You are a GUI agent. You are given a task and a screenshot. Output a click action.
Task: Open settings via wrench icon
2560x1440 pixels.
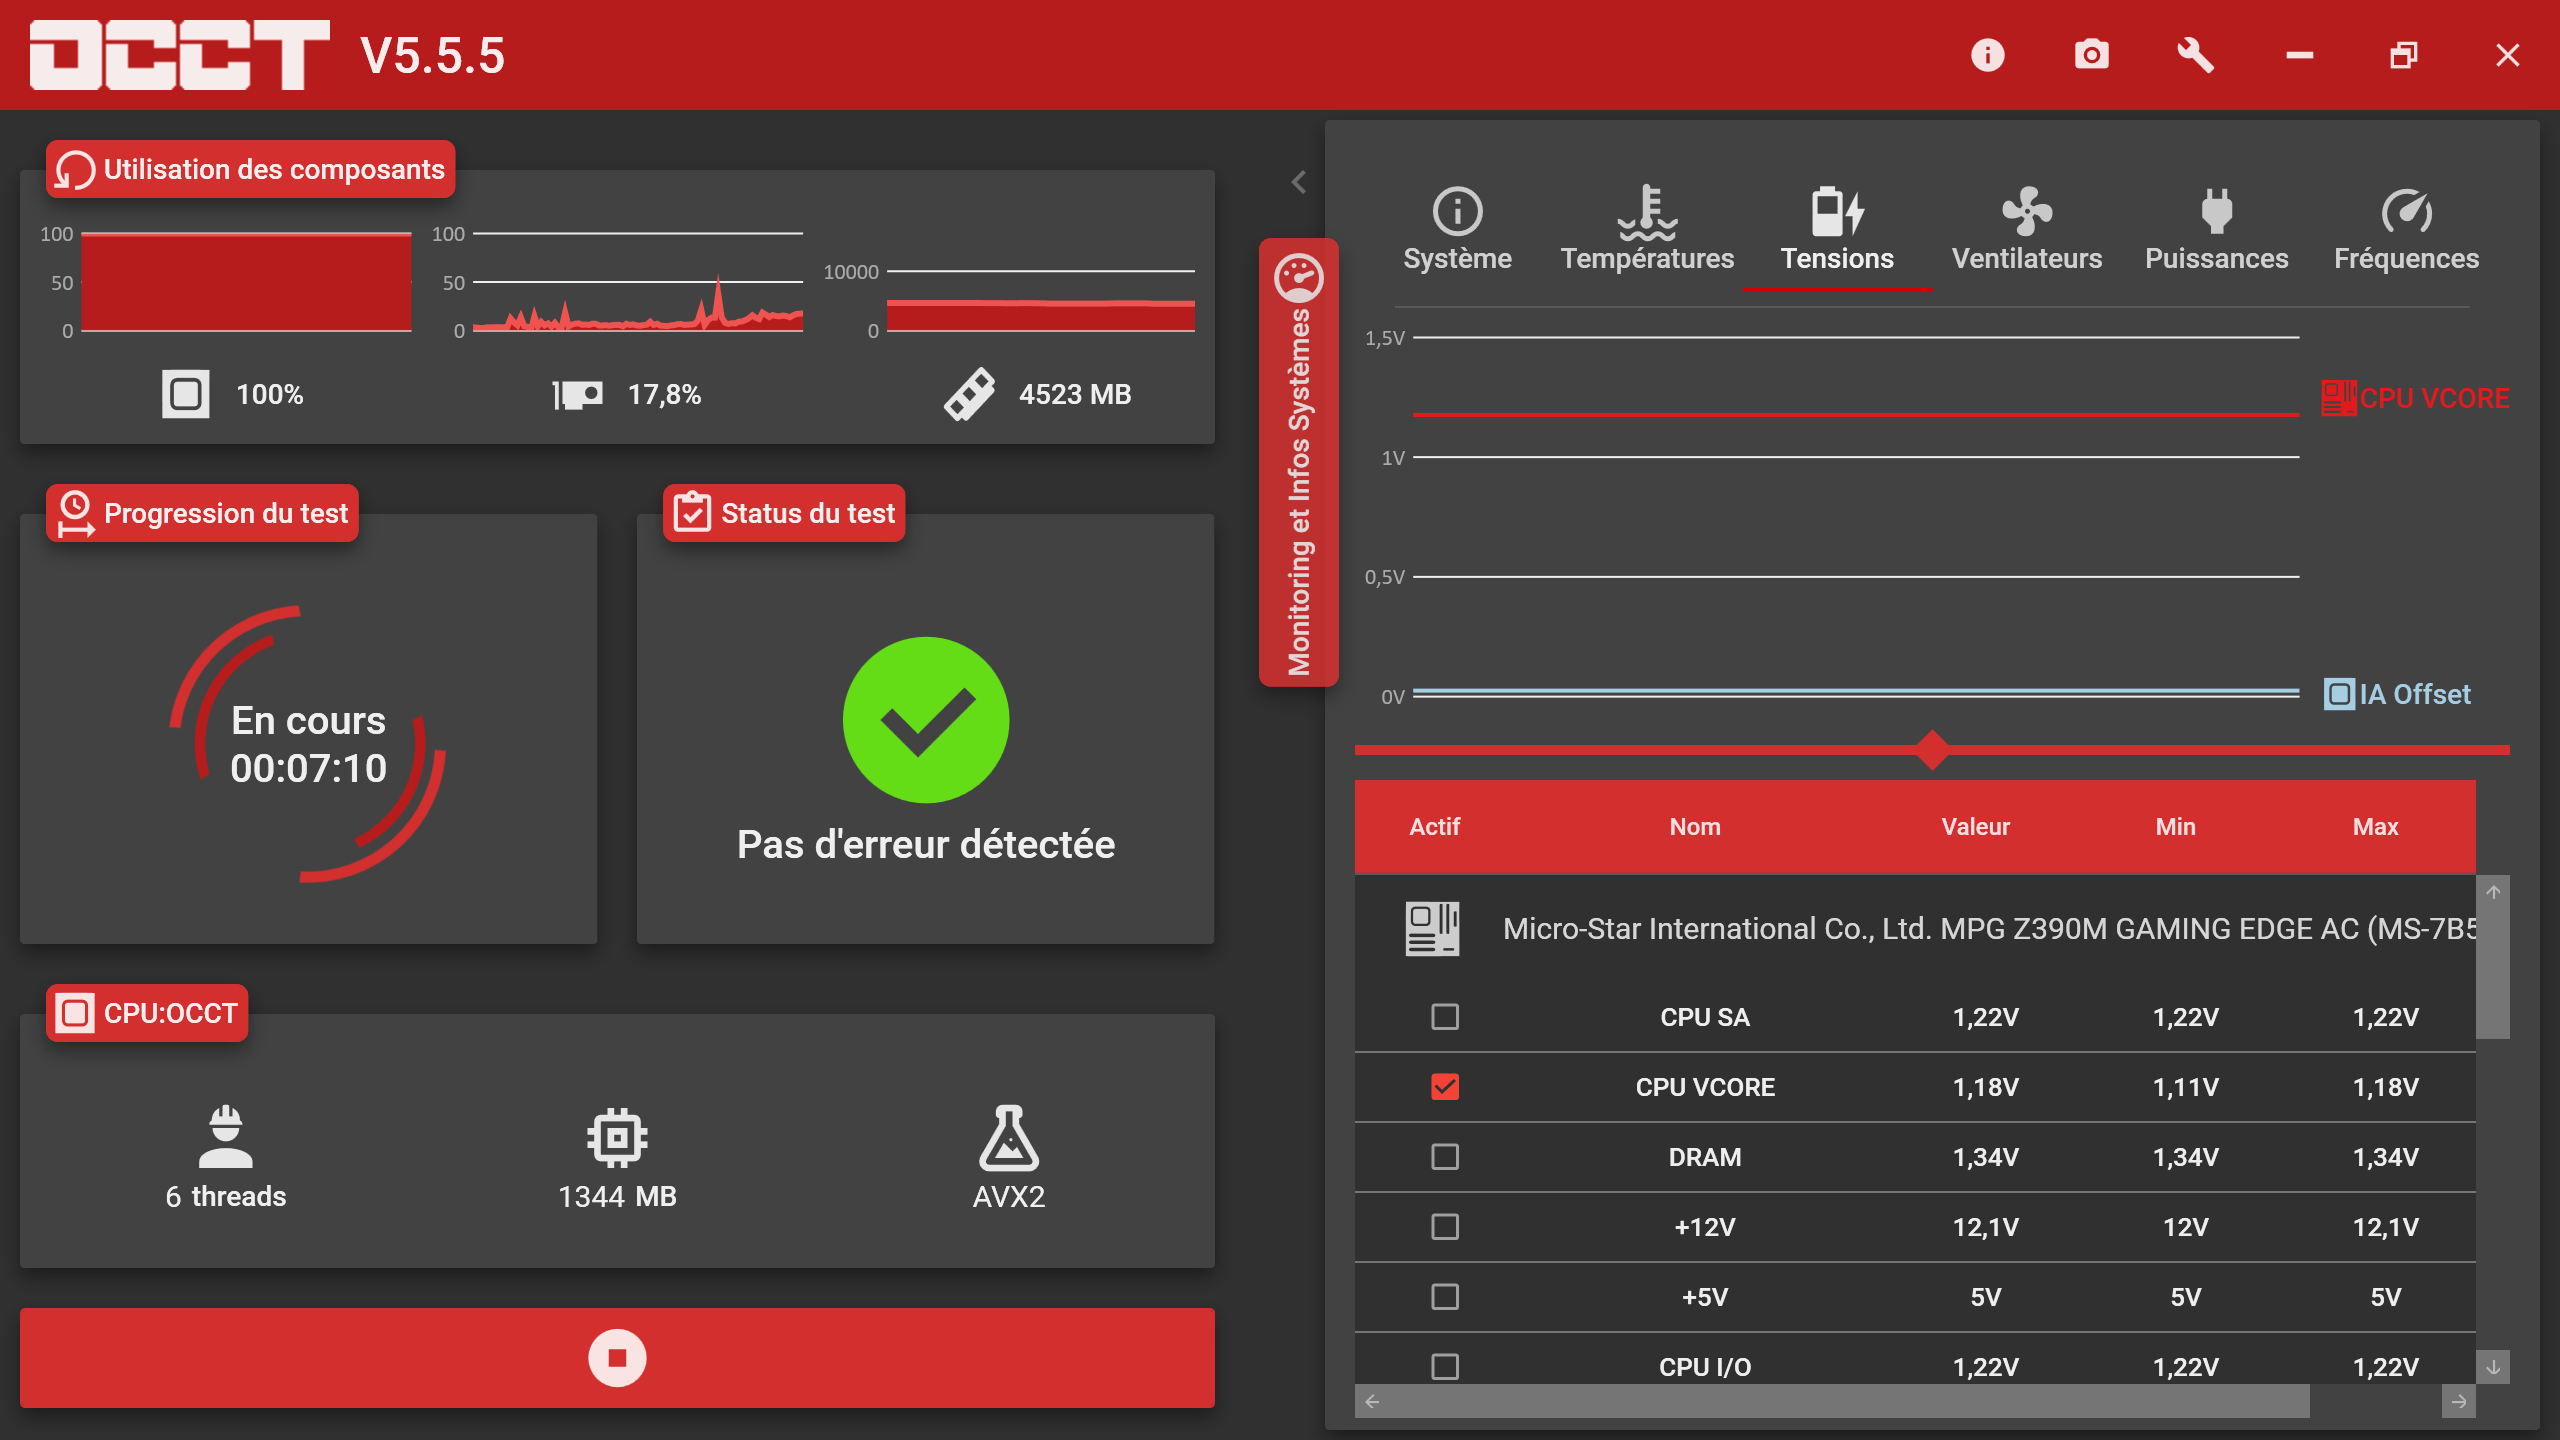coord(2195,55)
